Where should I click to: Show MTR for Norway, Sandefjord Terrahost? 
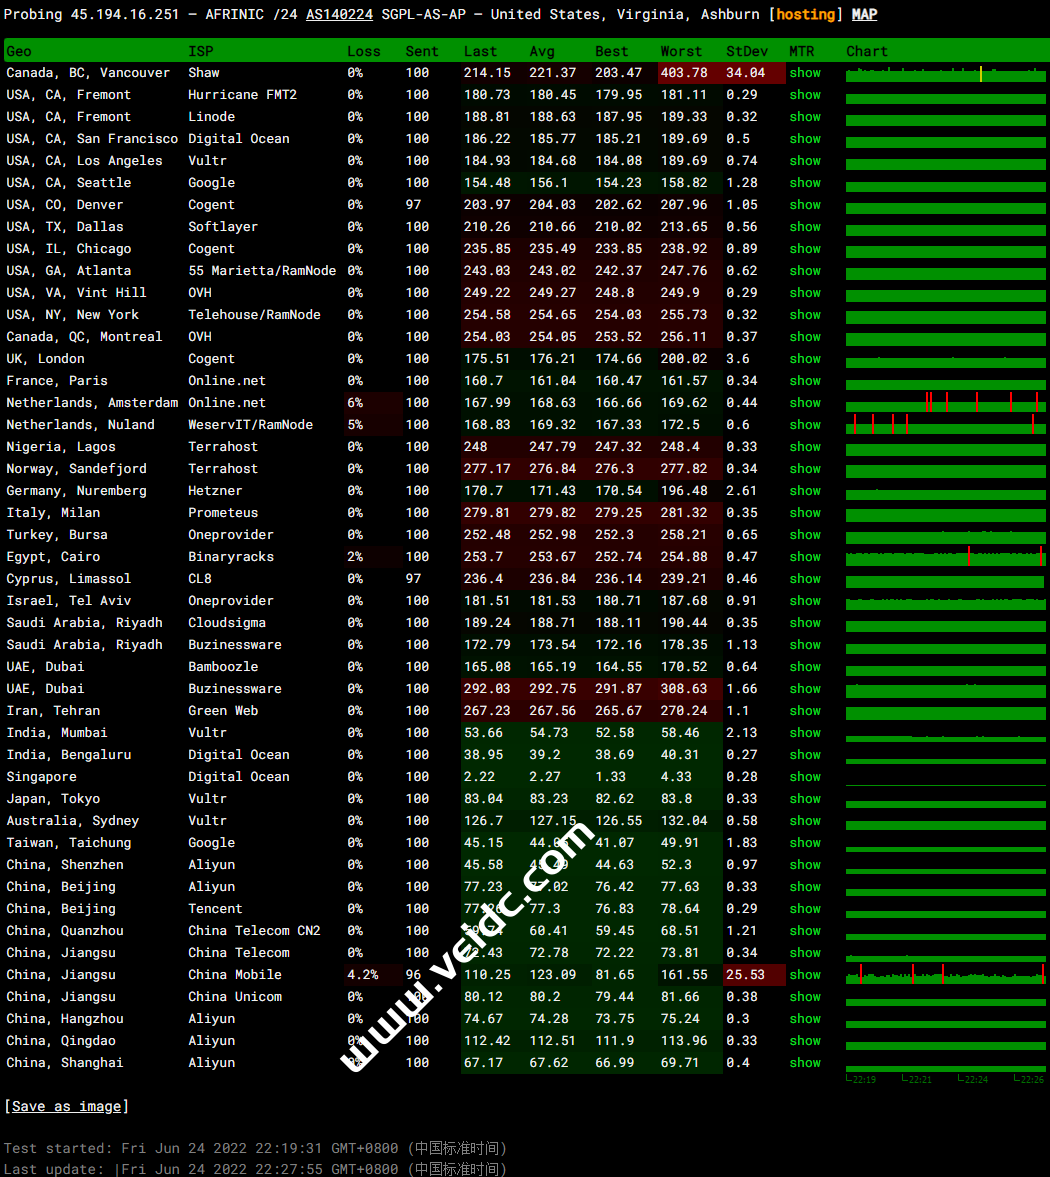pos(805,469)
